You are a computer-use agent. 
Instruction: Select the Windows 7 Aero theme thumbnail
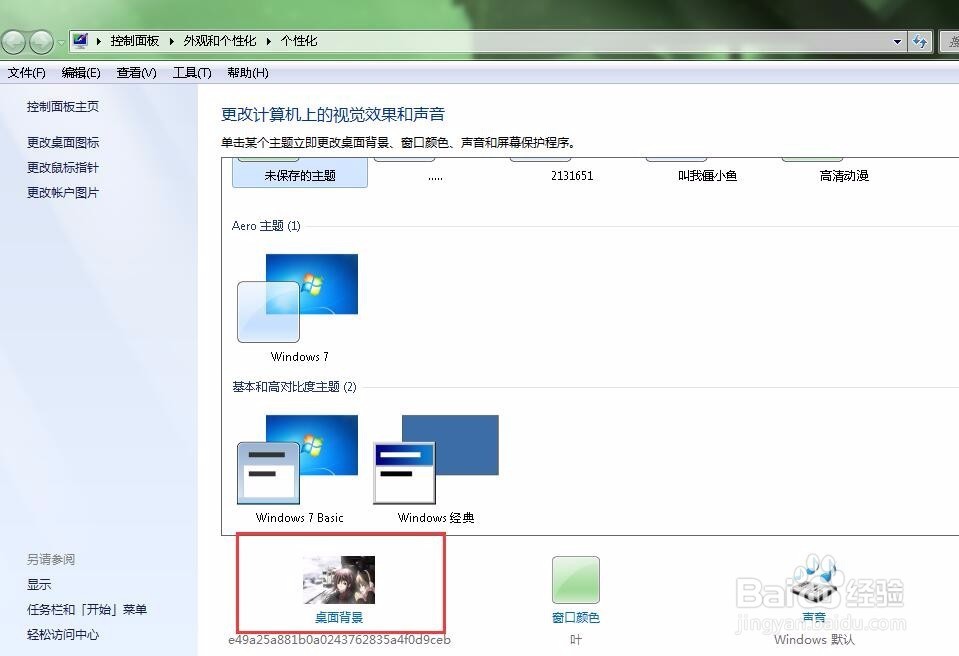[x=298, y=298]
